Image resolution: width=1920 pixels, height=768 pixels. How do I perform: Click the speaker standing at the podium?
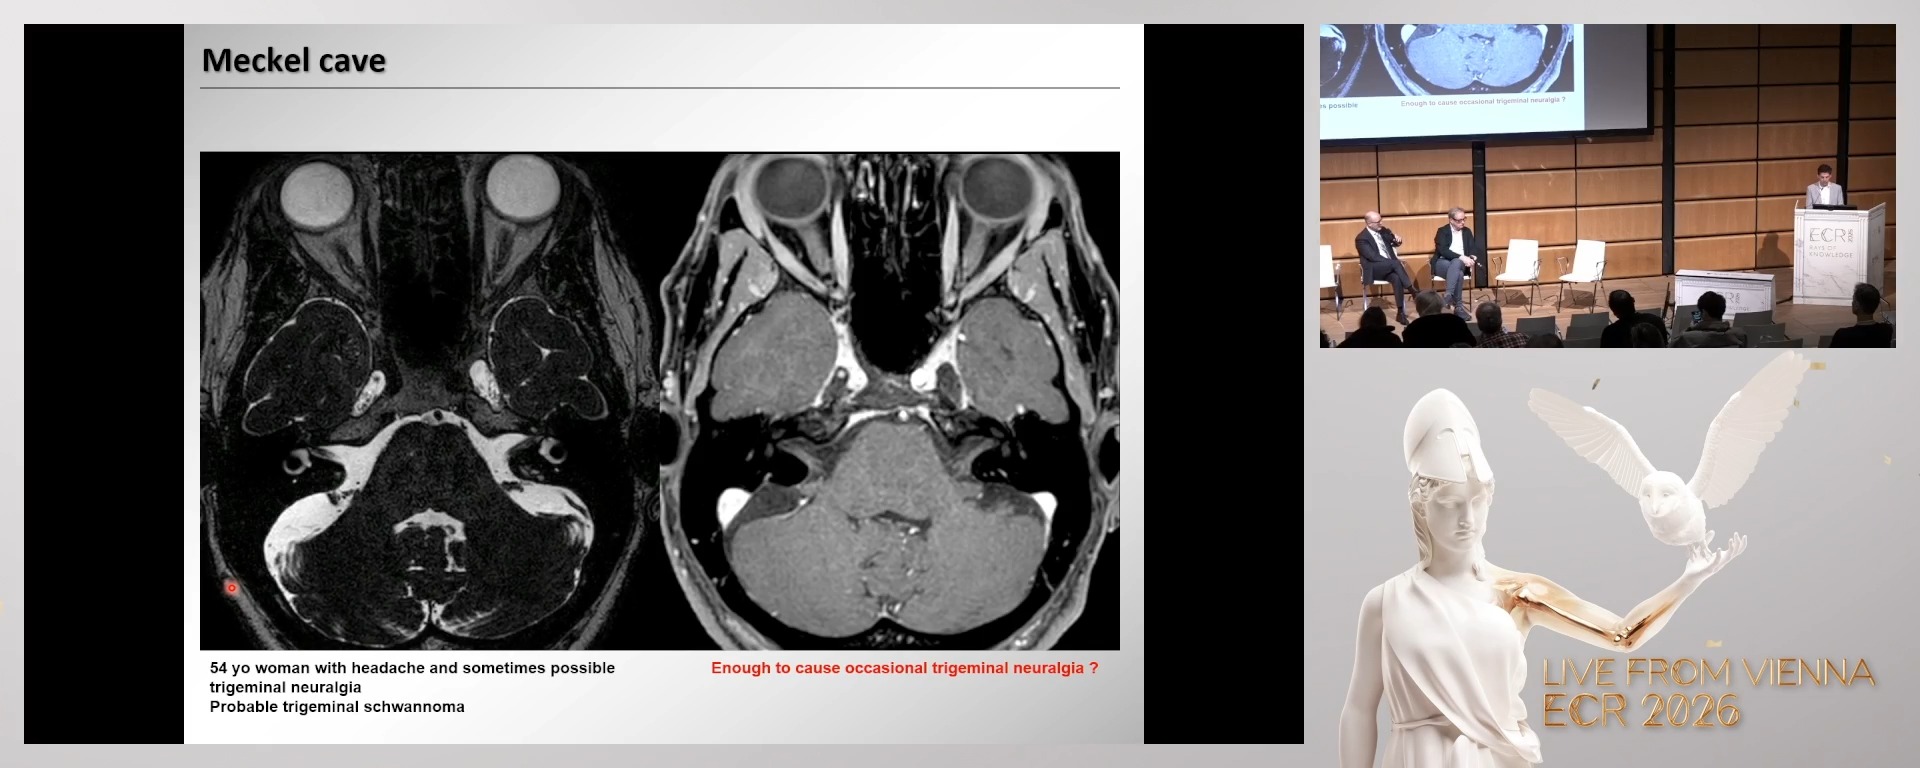pyautogui.click(x=1824, y=187)
